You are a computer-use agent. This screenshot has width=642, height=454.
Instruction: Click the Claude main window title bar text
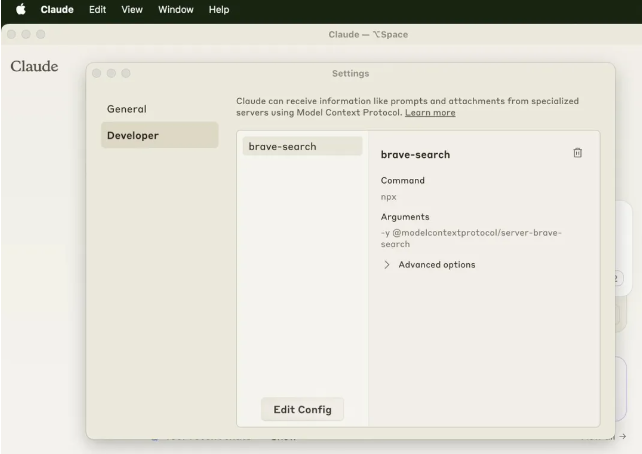click(368, 34)
